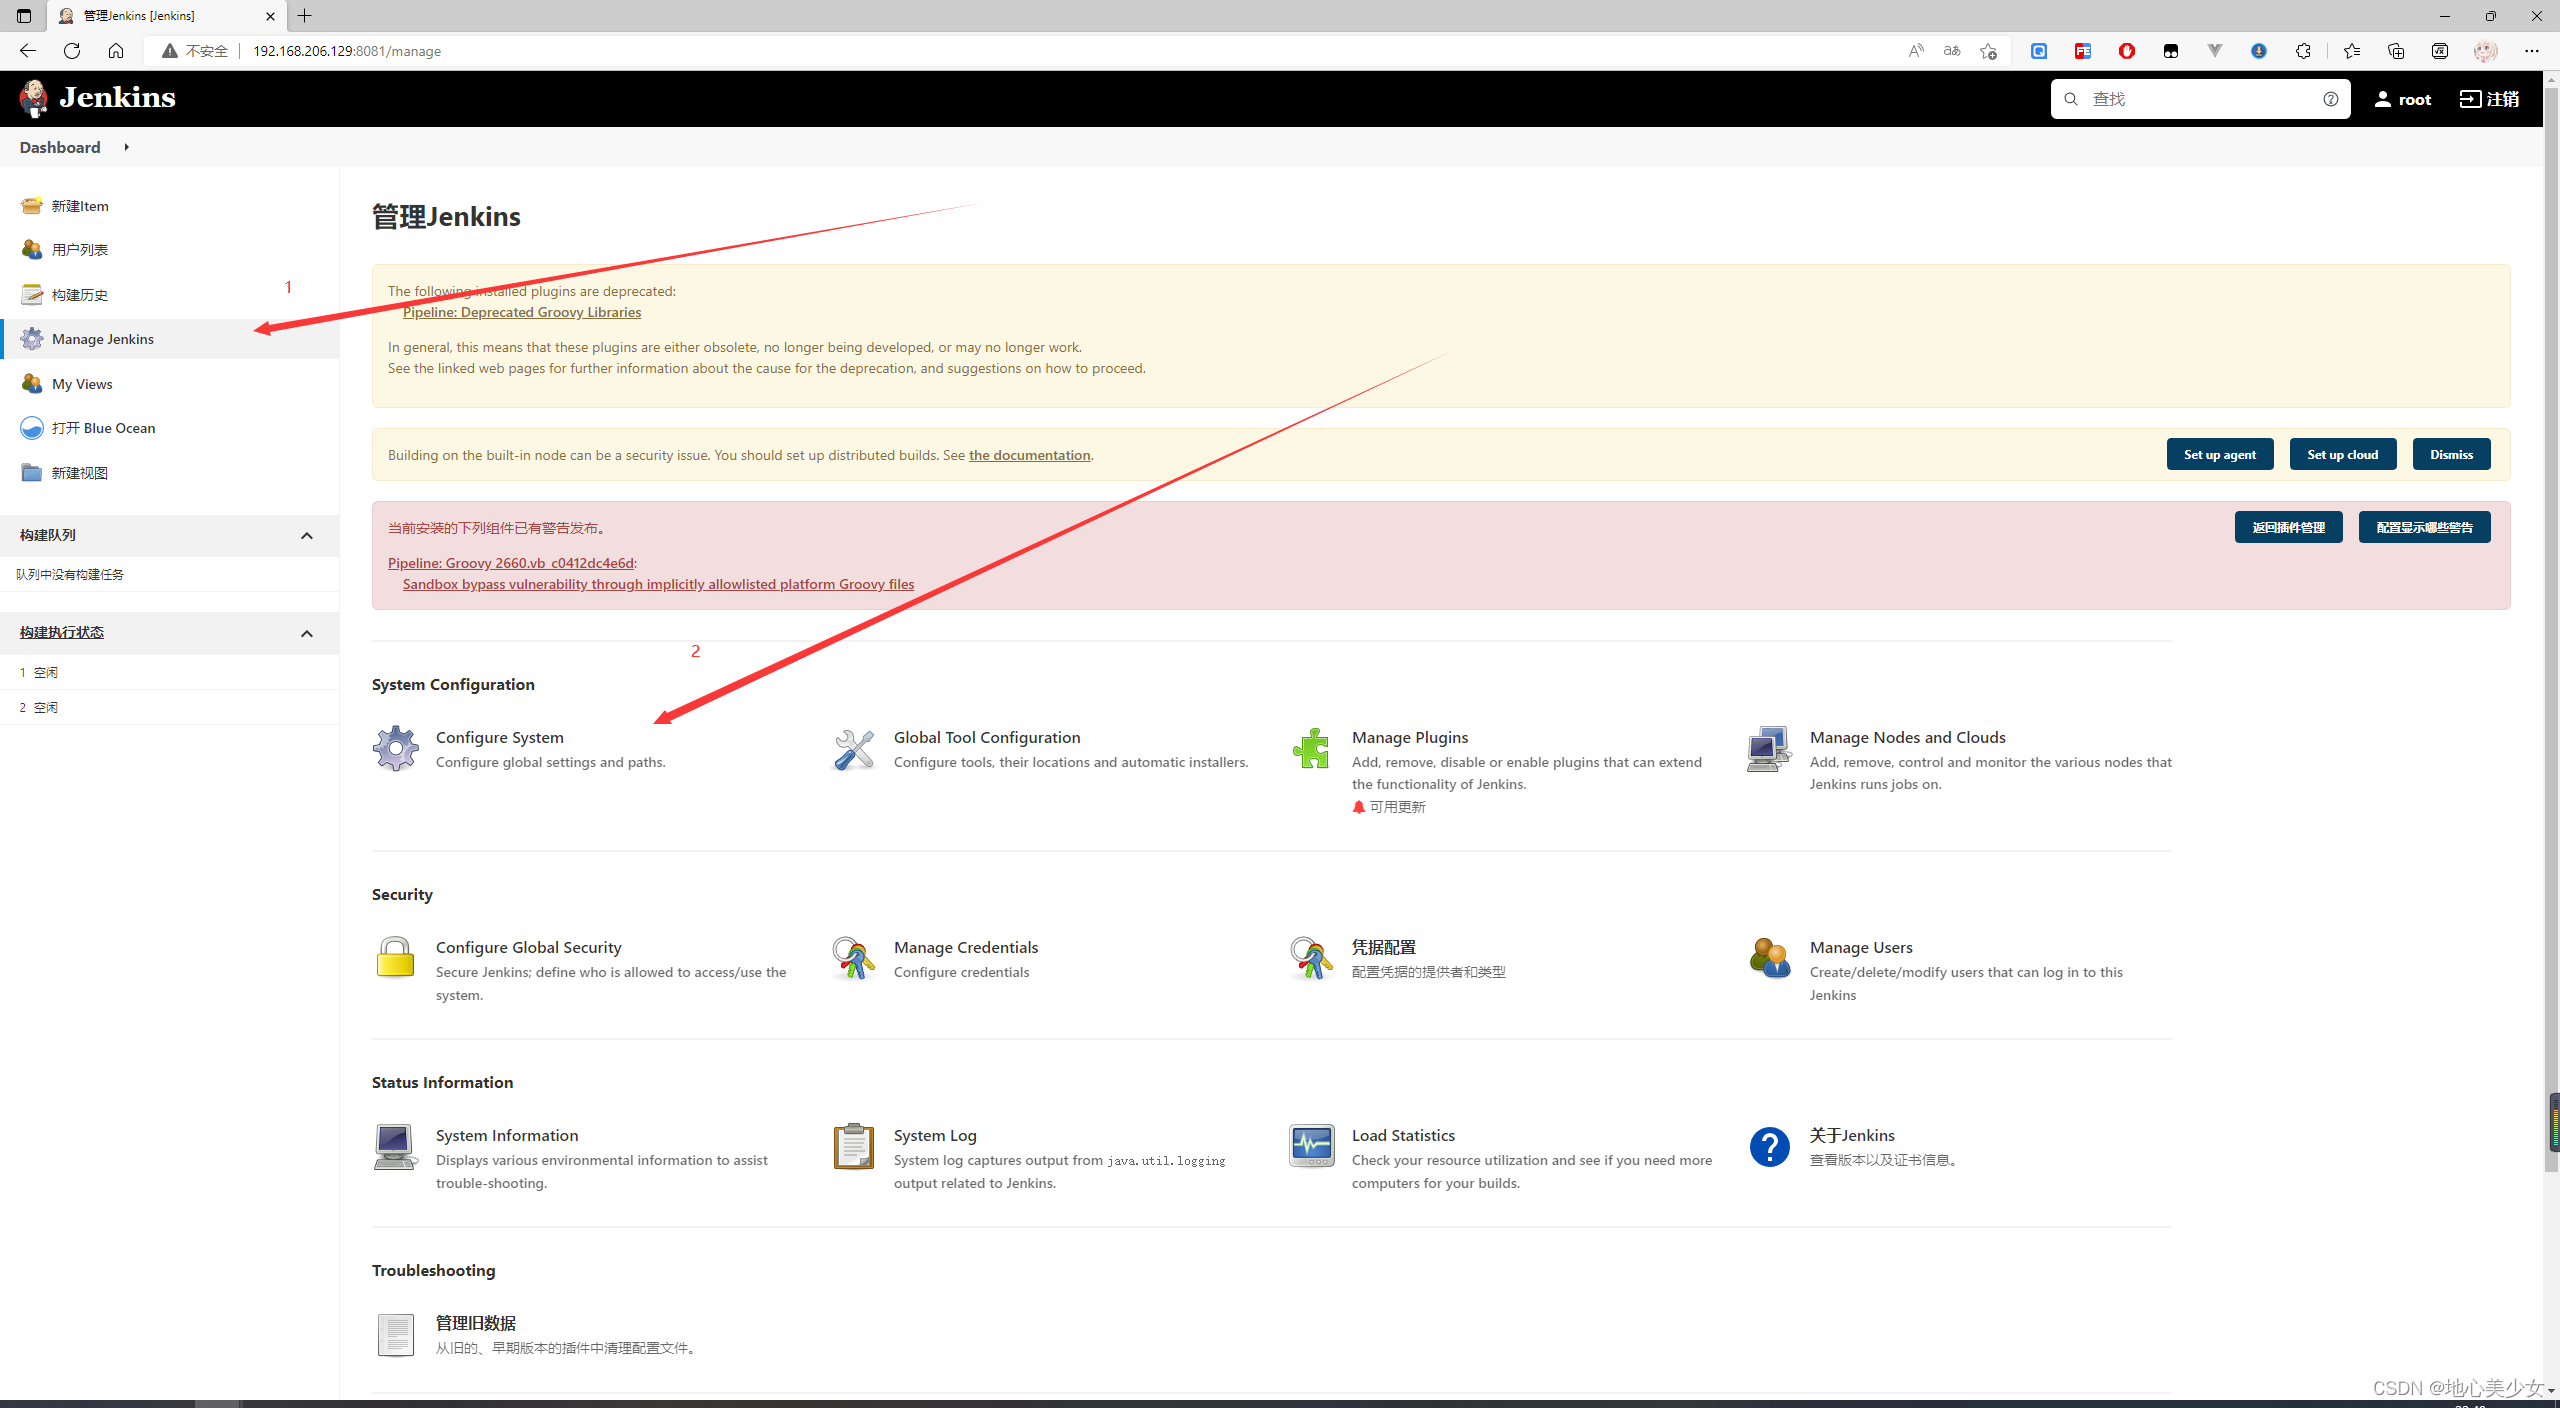Collapse the 构建队列 build queue panel

click(307, 536)
